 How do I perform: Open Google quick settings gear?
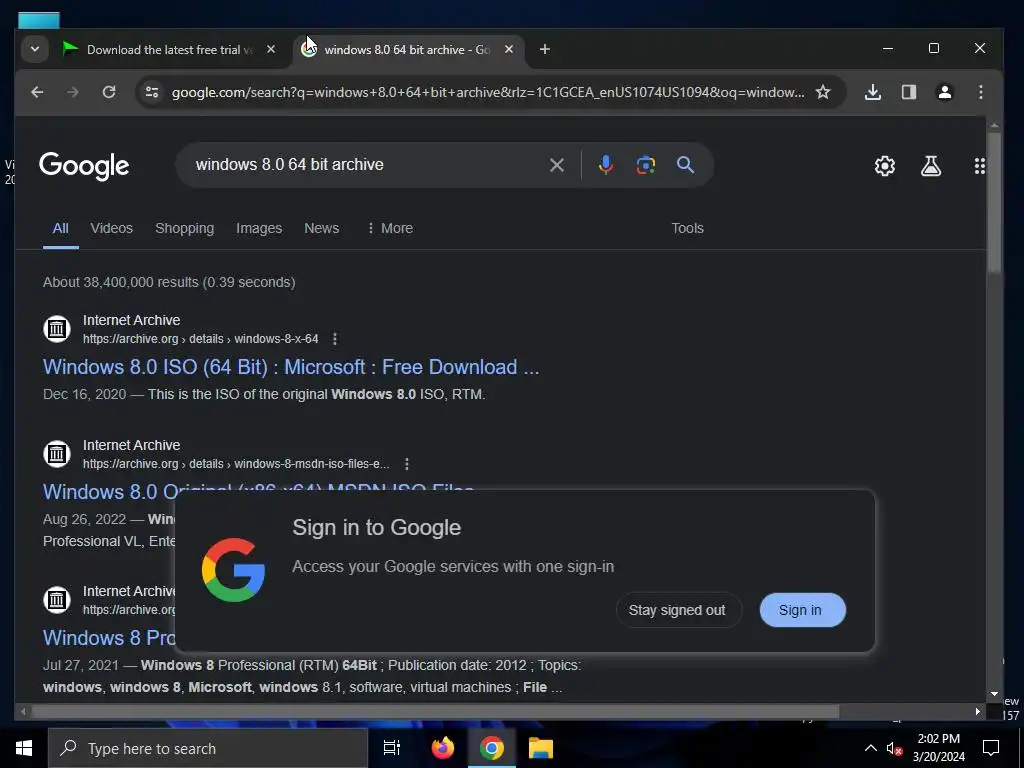click(885, 166)
